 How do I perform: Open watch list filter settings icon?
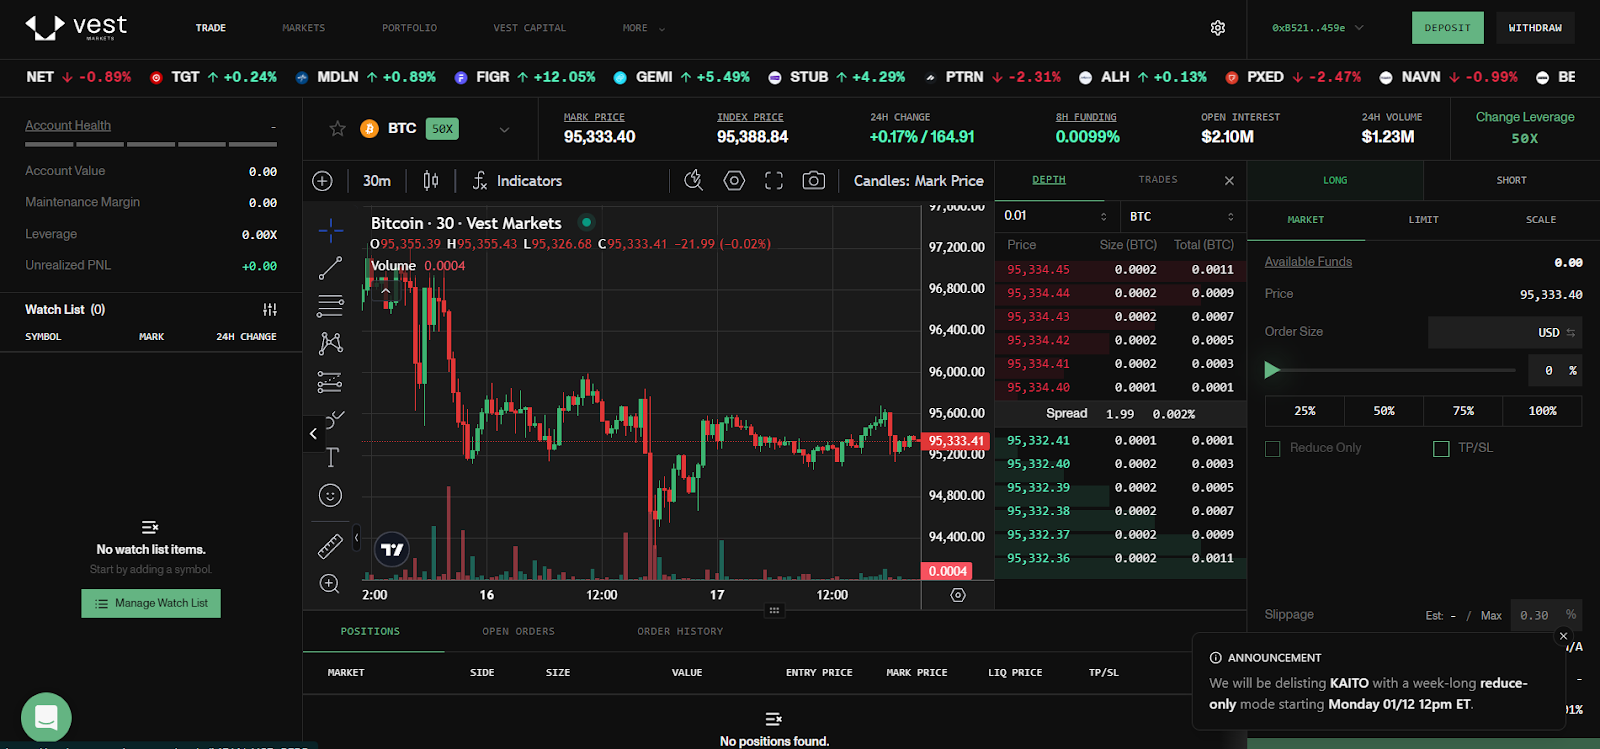coord(270,310)
